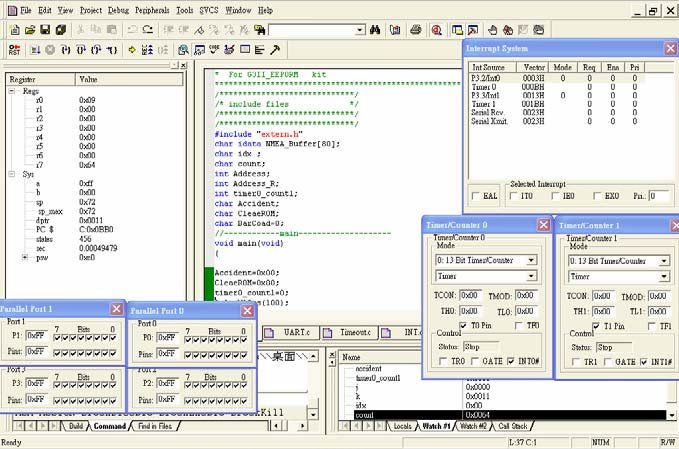Collapse the Regs tree node
Image resolution: width=679 pixels, height=449 pixels.
coord(12,91)
